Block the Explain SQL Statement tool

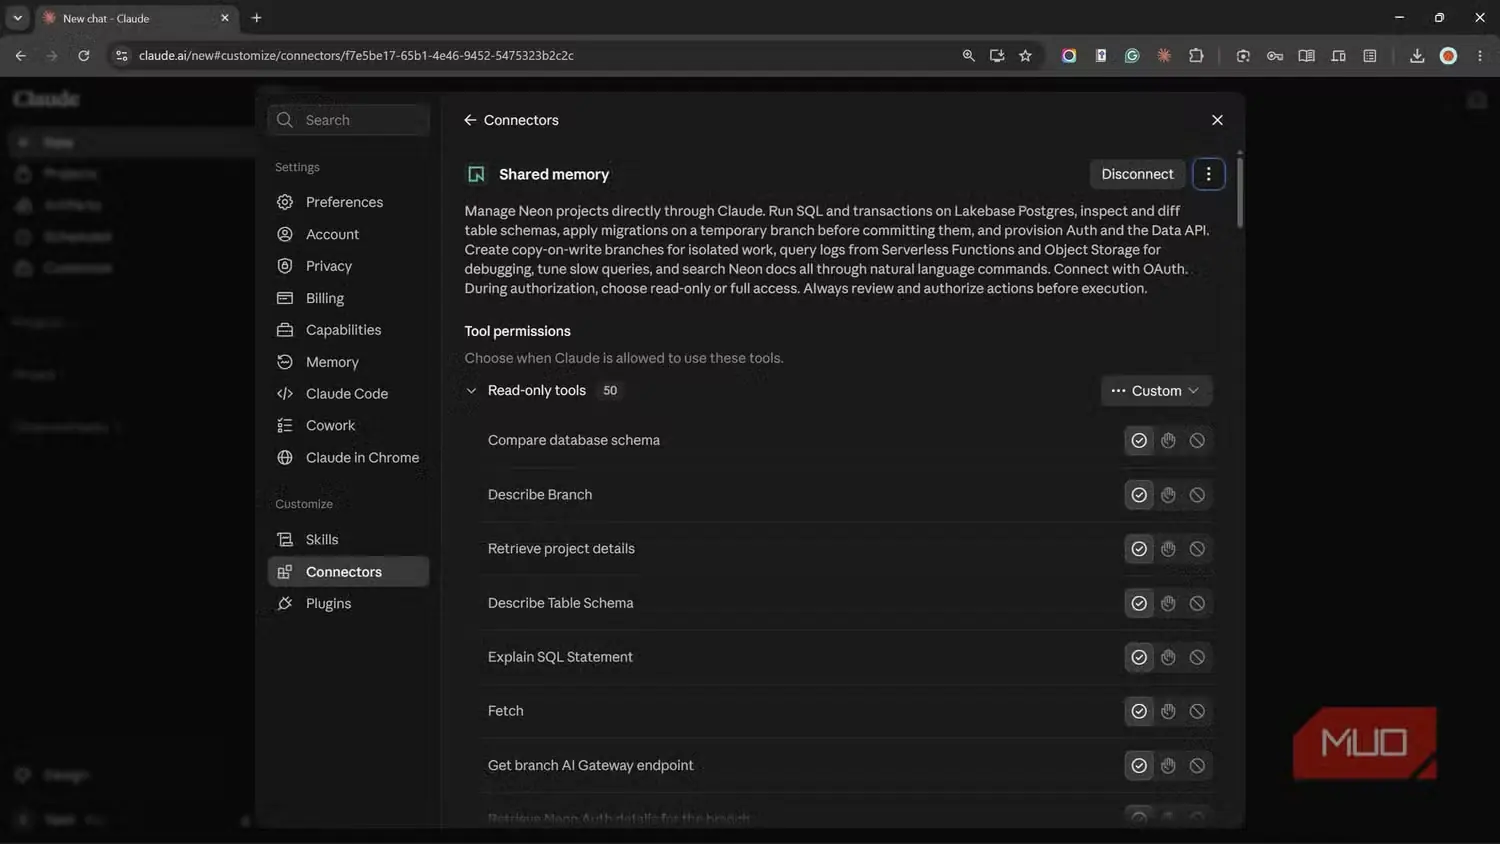[x=1197, y=657]
